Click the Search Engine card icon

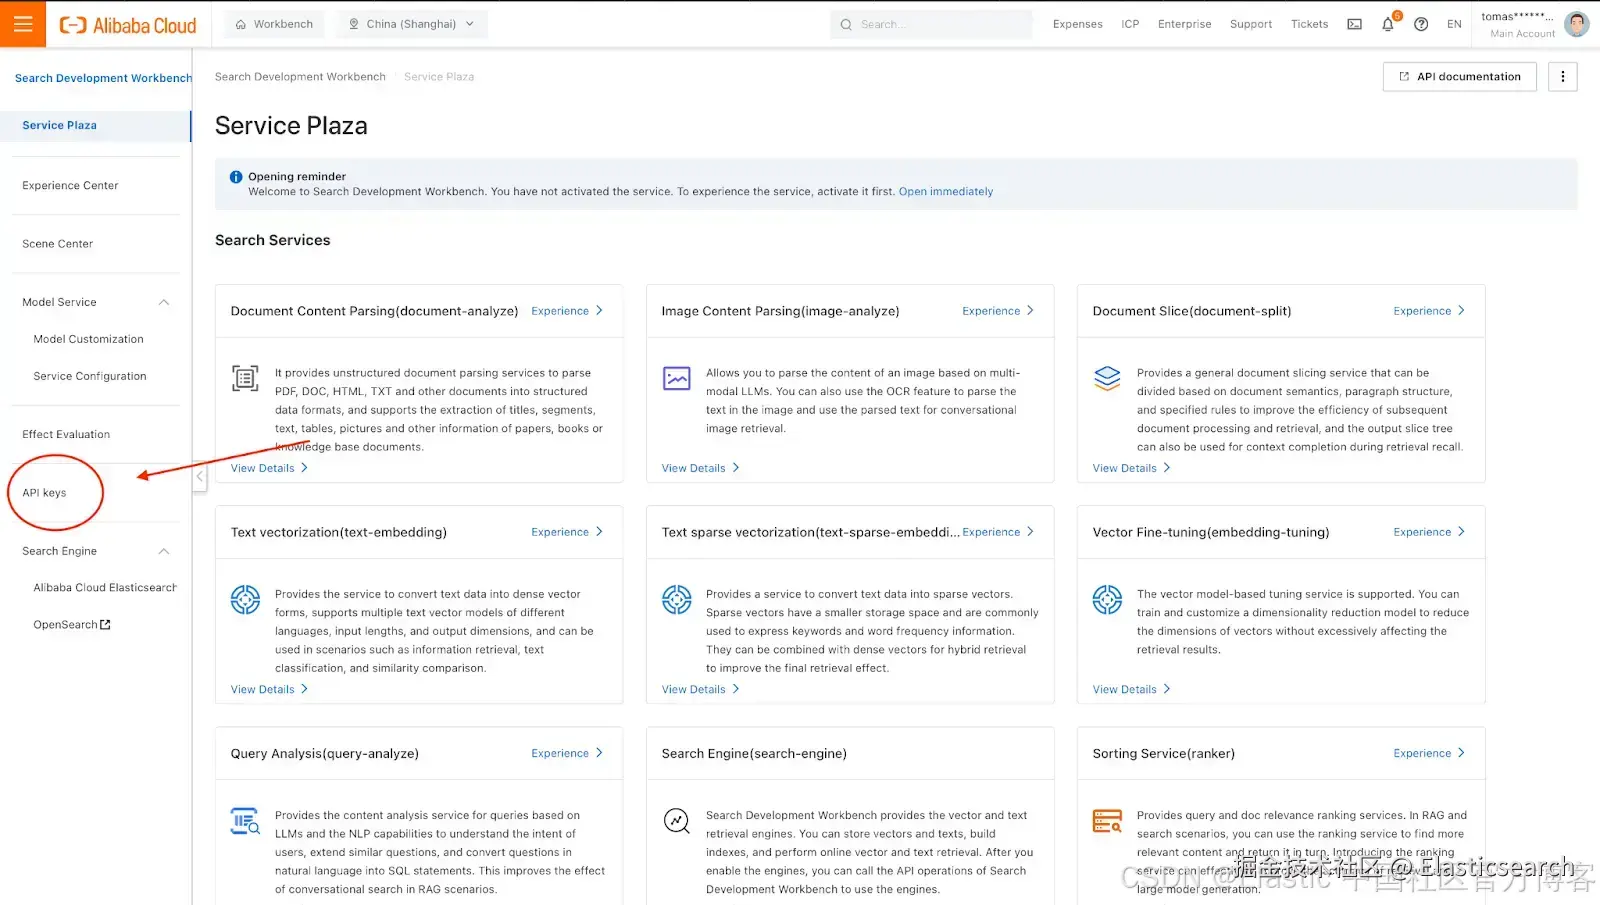pyautogui.click(x=677, y=821)
